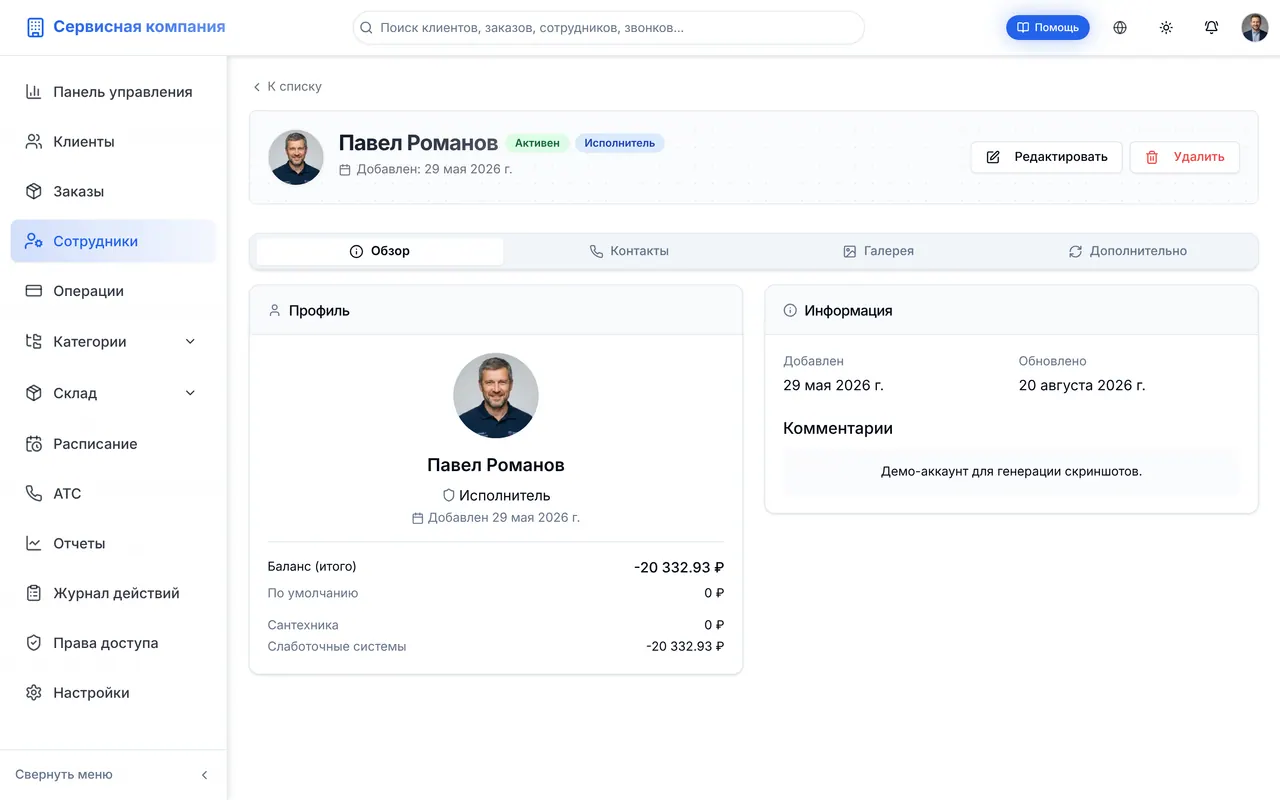1280x800 pixels.
Task: Click the Редактировать button
Action: click(1047, 157)
